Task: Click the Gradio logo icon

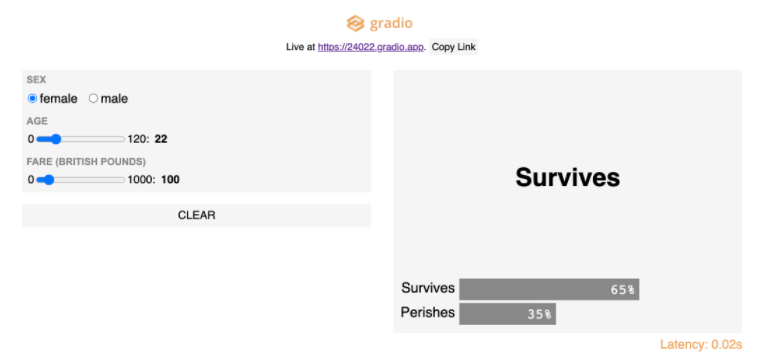Action: pyautogui.click(x=356, y=23)
